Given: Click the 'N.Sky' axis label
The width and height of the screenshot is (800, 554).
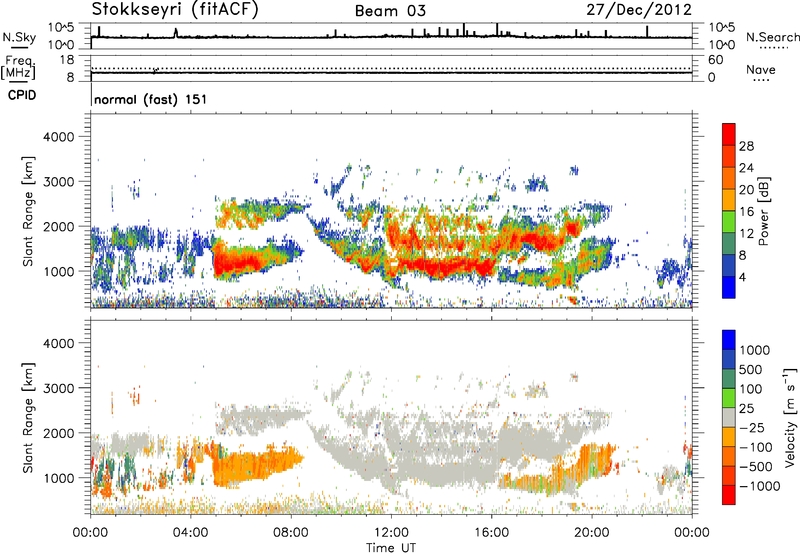Looking at the screenshot, I should coord(19,37).
